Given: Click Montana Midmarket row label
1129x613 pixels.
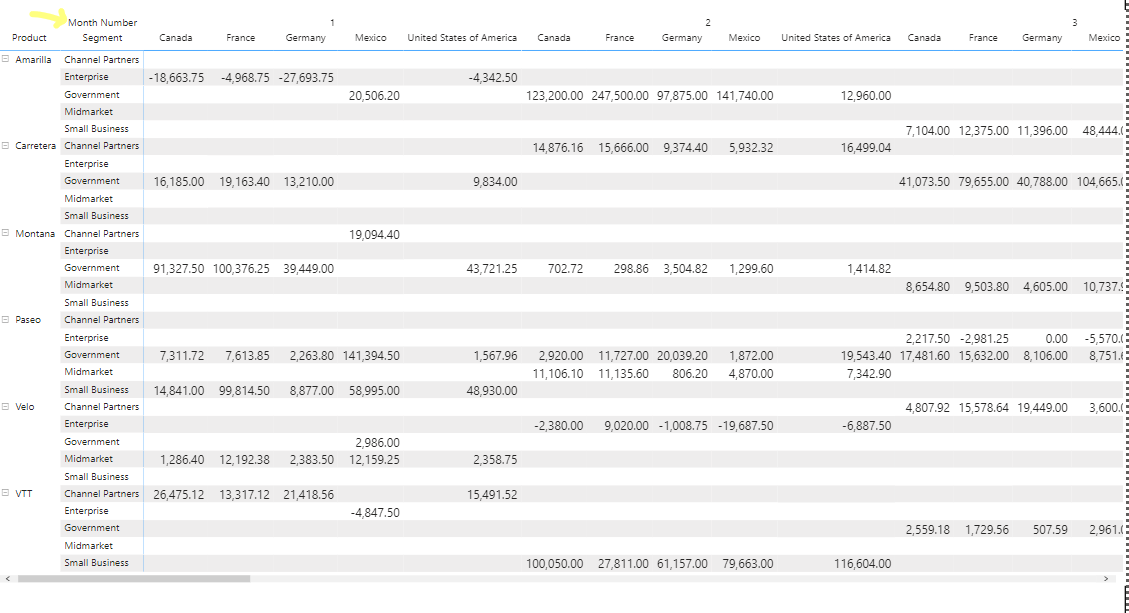Looking at the screenshot, I should (x=89, y=285).
